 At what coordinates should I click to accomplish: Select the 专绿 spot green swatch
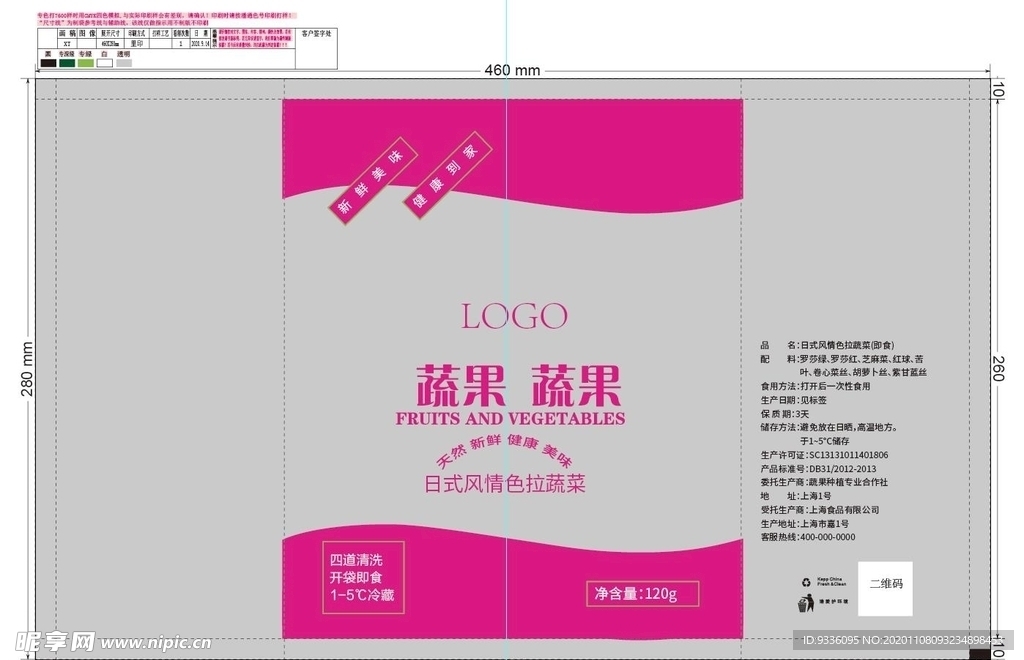[85, 62]
